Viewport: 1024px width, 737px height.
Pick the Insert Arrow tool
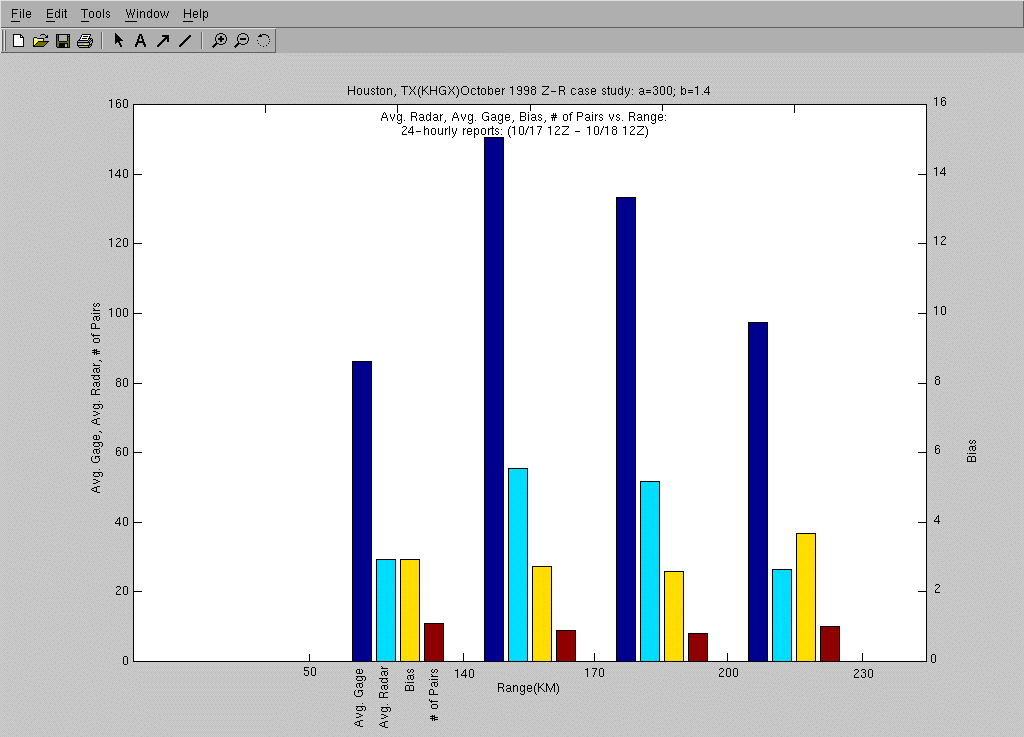click(x=163, y=40)
